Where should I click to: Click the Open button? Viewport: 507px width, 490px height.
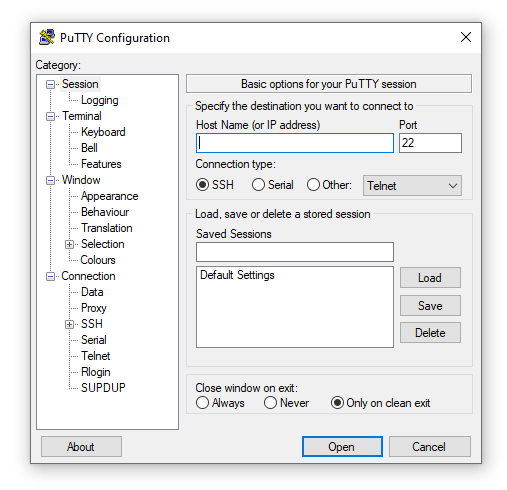[x=342, y=447]
